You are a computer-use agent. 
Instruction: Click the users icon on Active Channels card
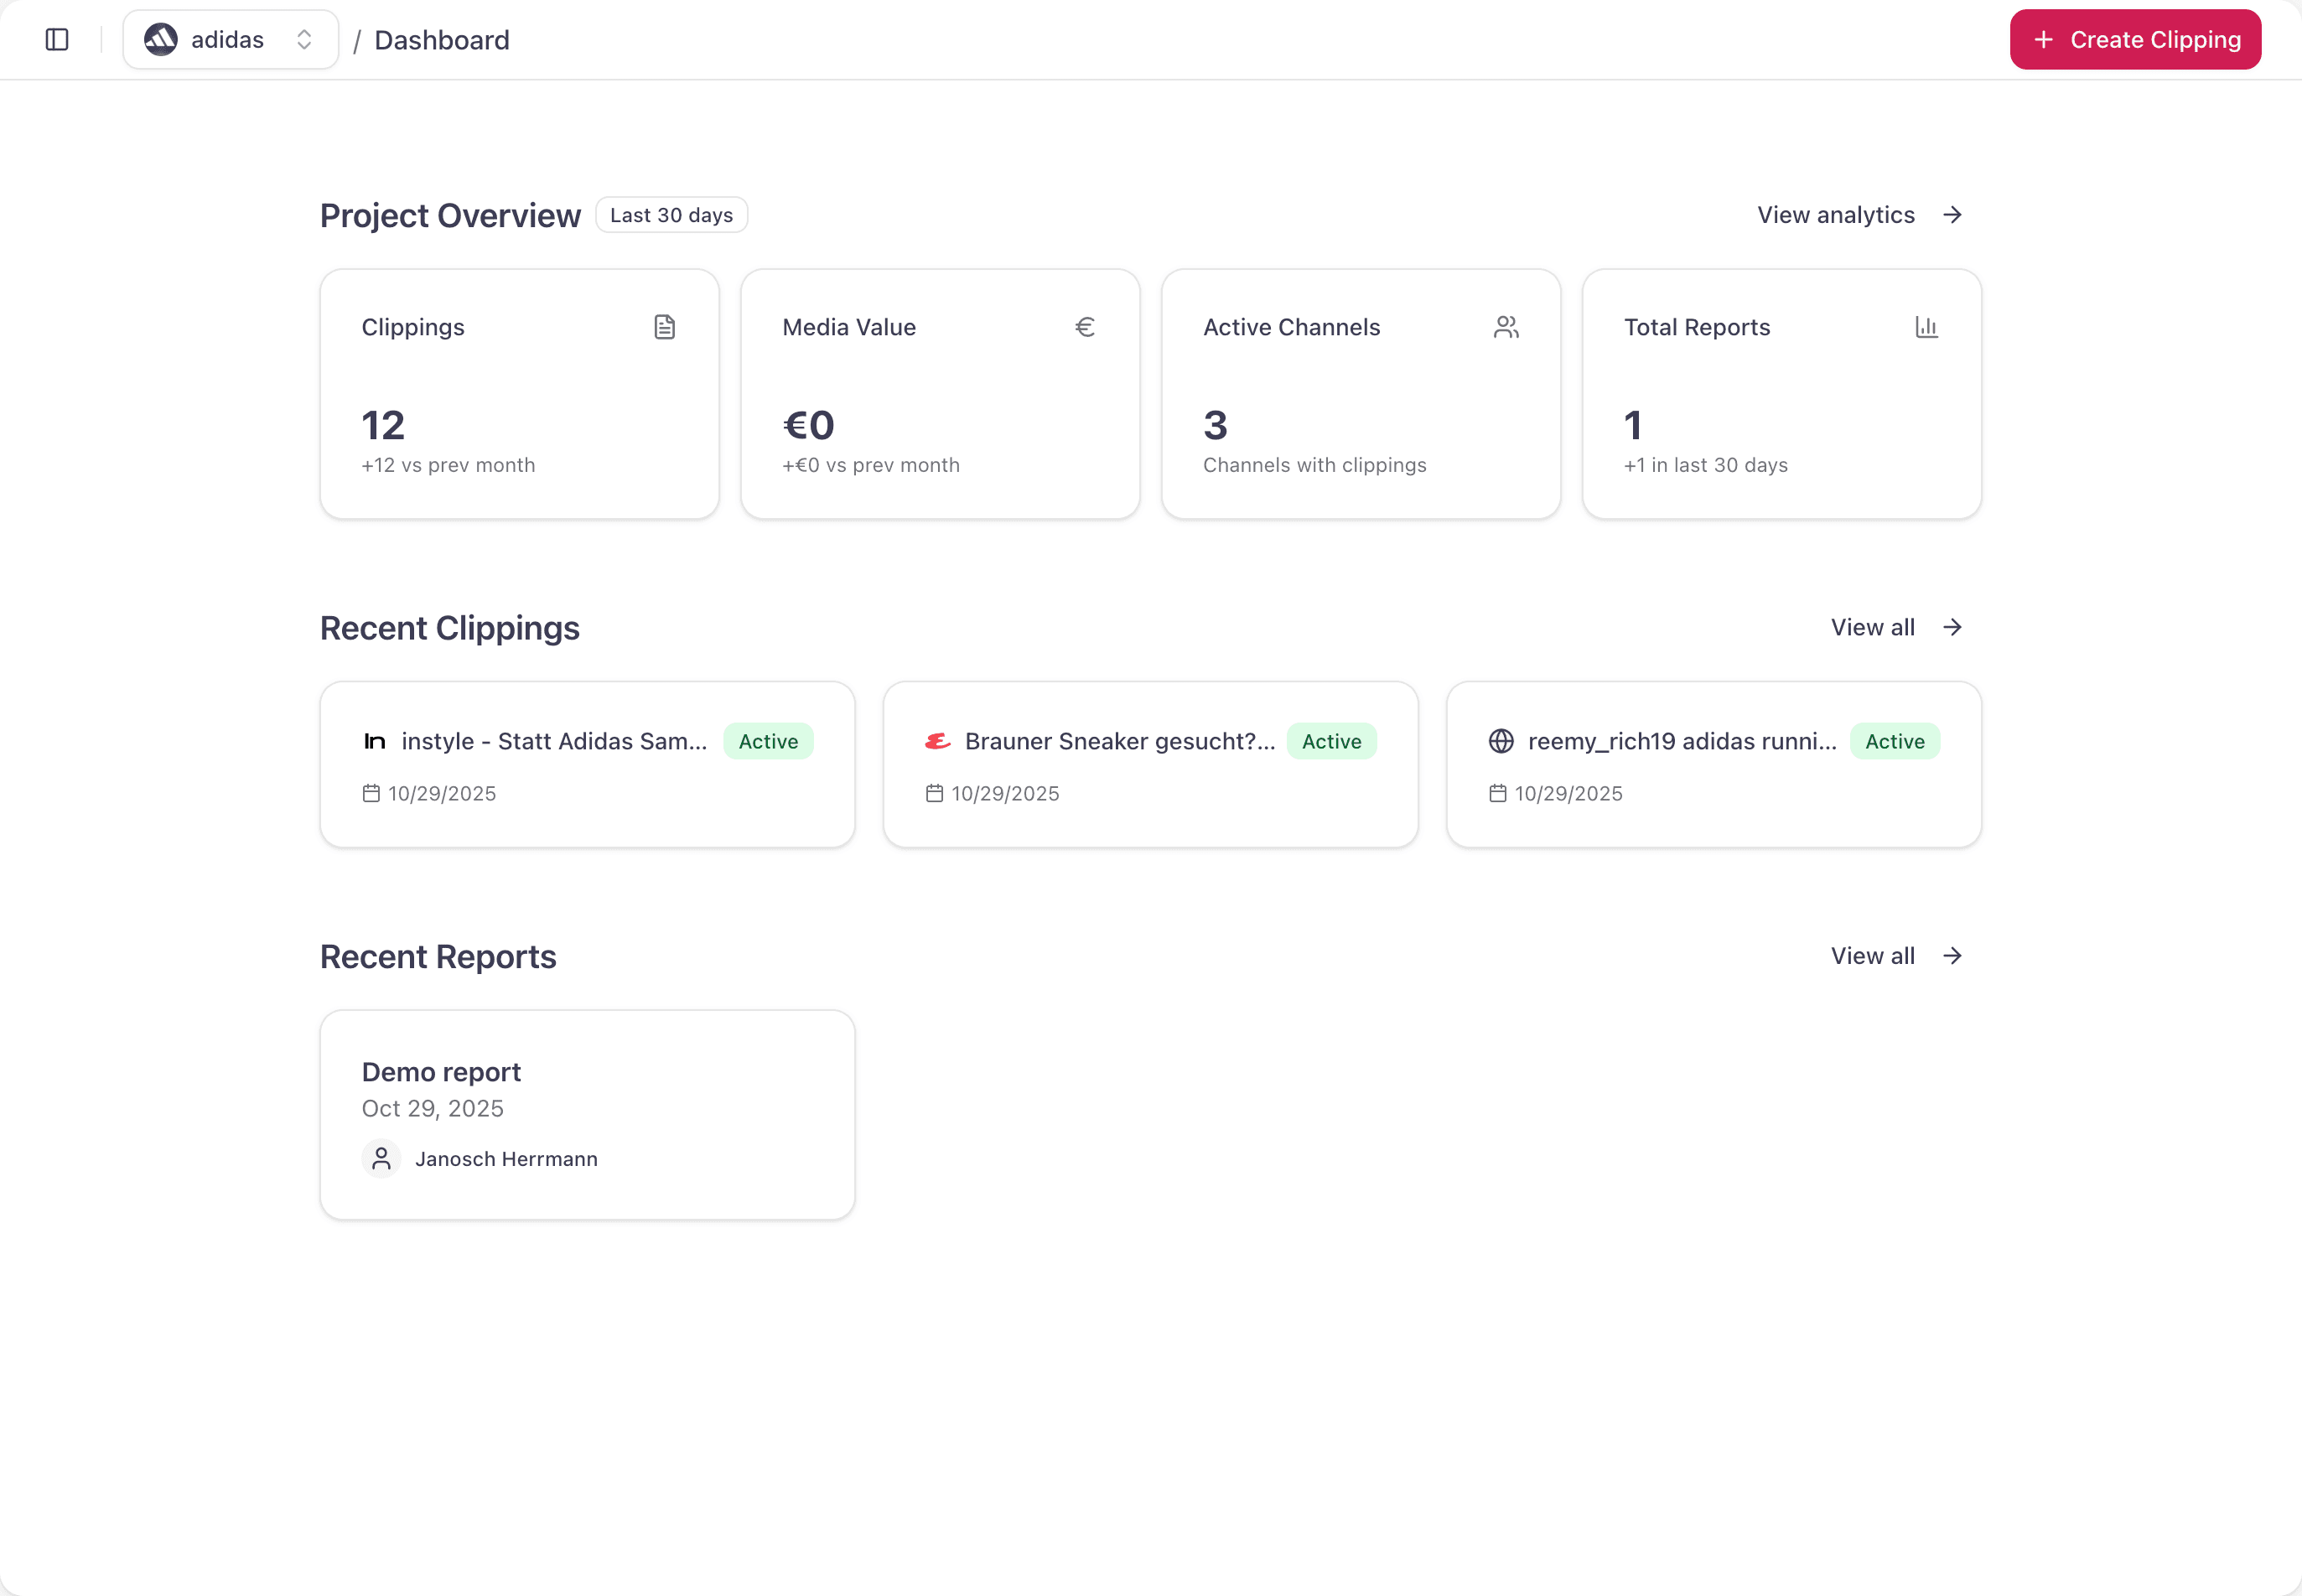click(x=1506, y=326)
